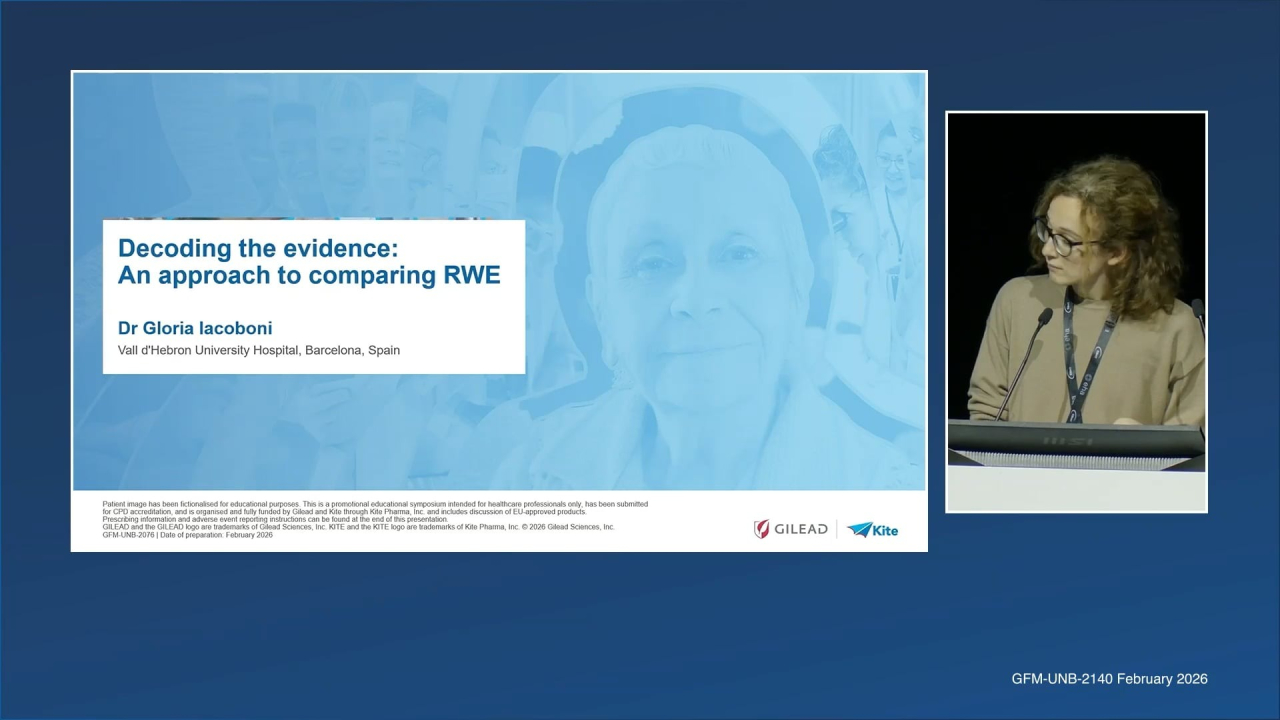Click 'Vall d'Hebron University Hospital, Barcelona, Spain'
This screenshot has width=1280, height=720.
258,350
